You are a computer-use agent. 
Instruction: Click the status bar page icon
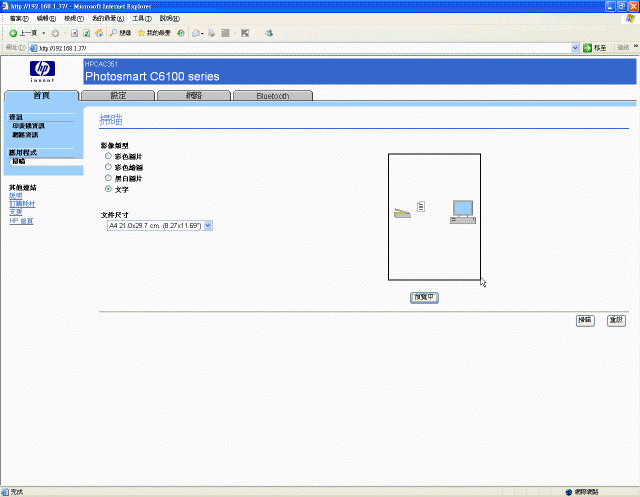coord(5,492)
